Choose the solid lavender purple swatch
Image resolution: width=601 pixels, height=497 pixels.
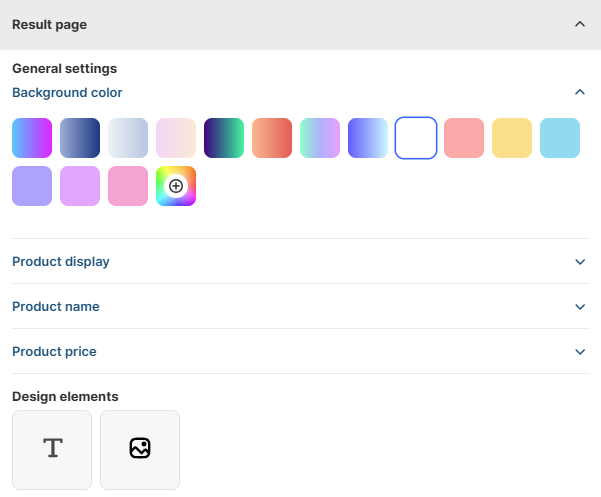click(x=32, y=186)
